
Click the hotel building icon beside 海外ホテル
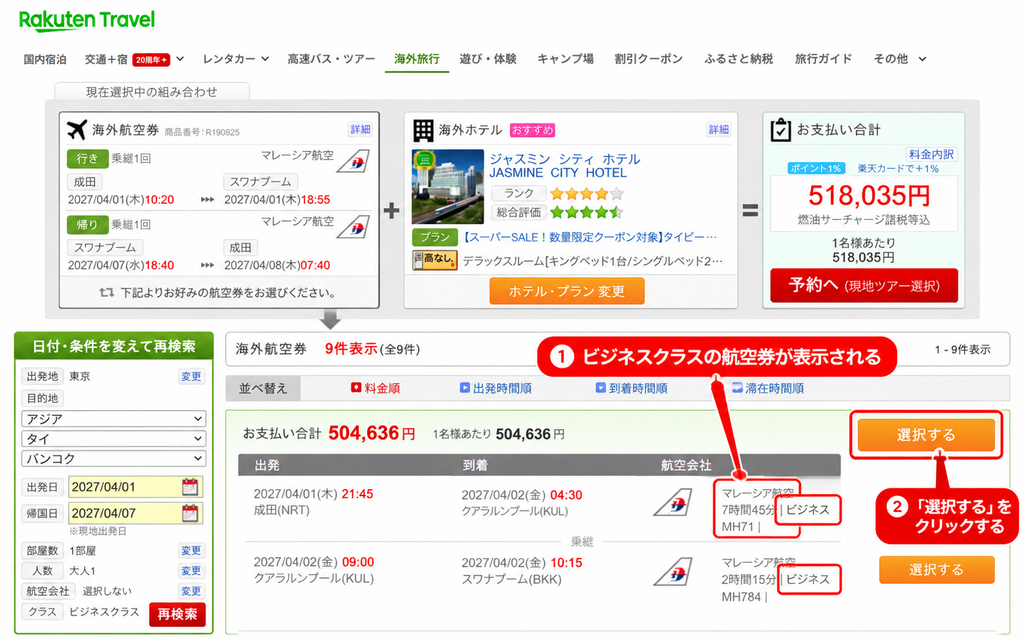click(423, 131)
